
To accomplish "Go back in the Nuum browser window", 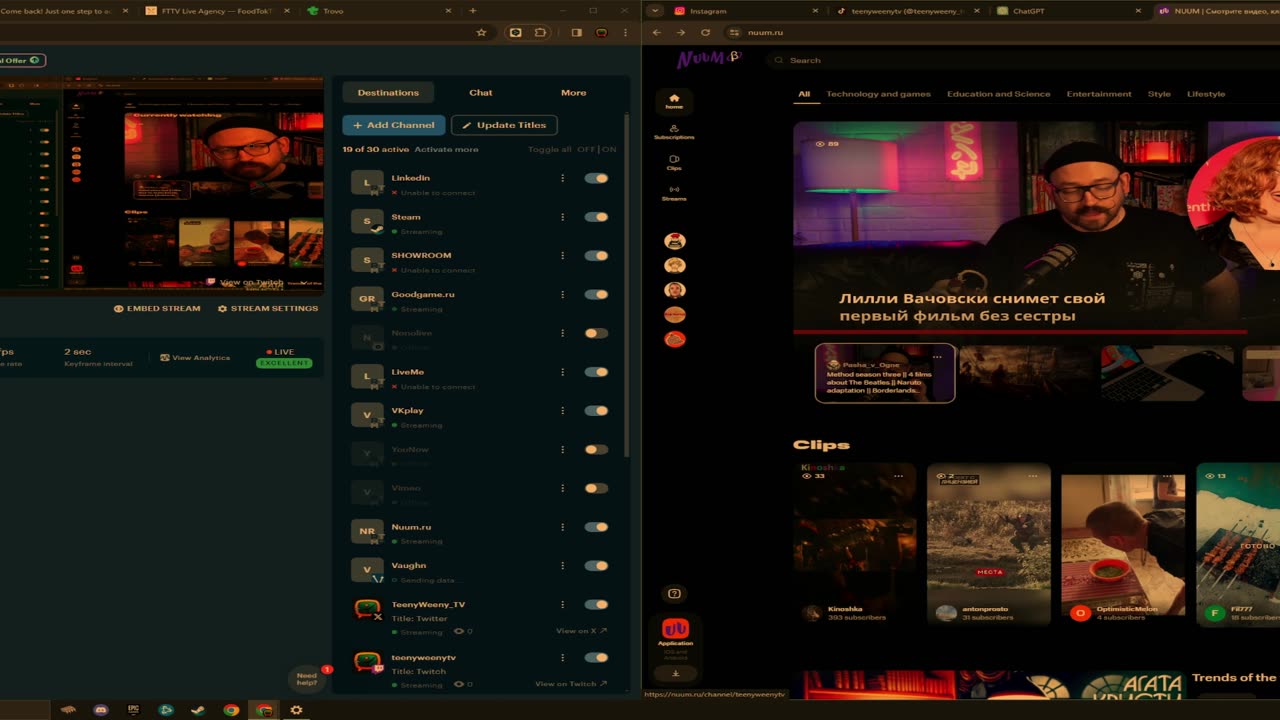I will point(657,32).
